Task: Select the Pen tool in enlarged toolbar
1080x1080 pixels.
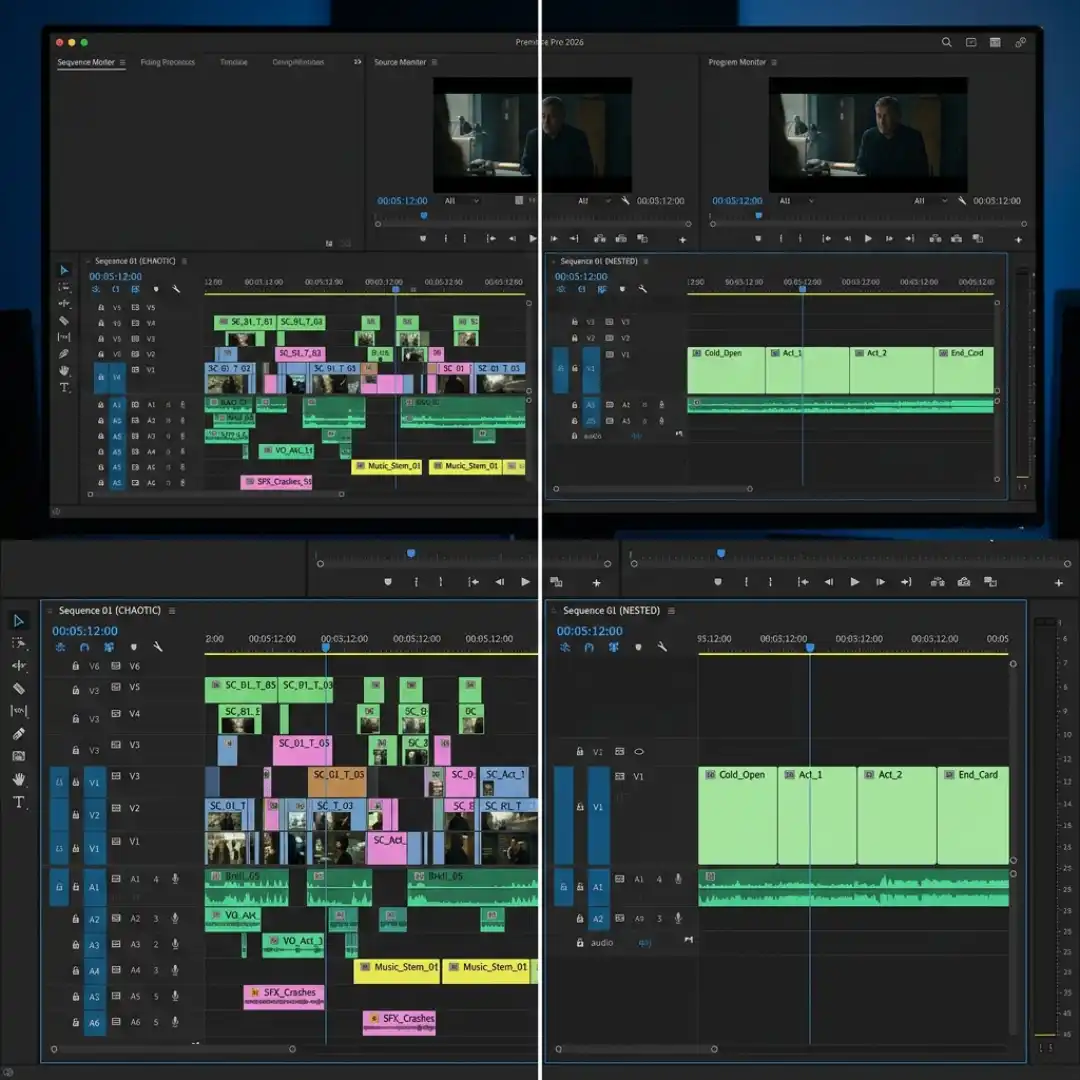Action: [19, 734]
